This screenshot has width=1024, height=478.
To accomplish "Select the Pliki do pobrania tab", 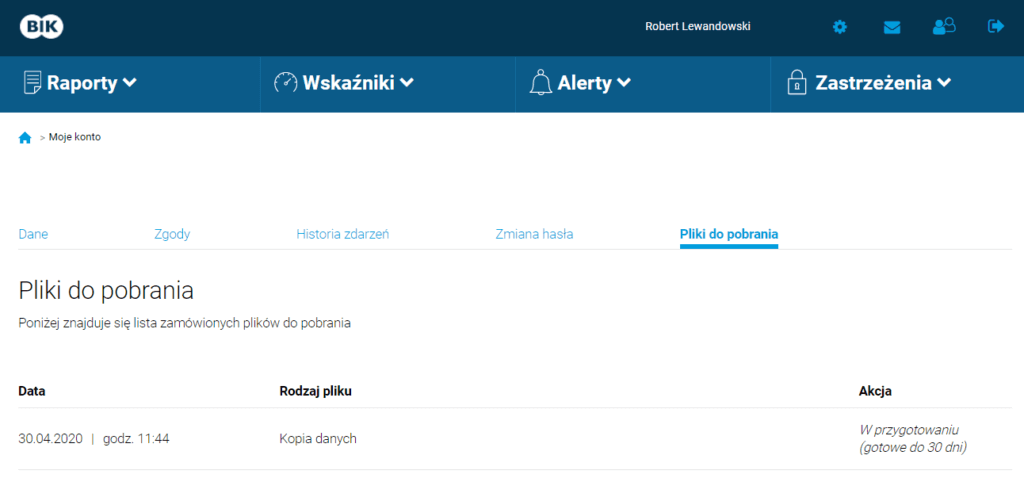I will pos(729,234).
